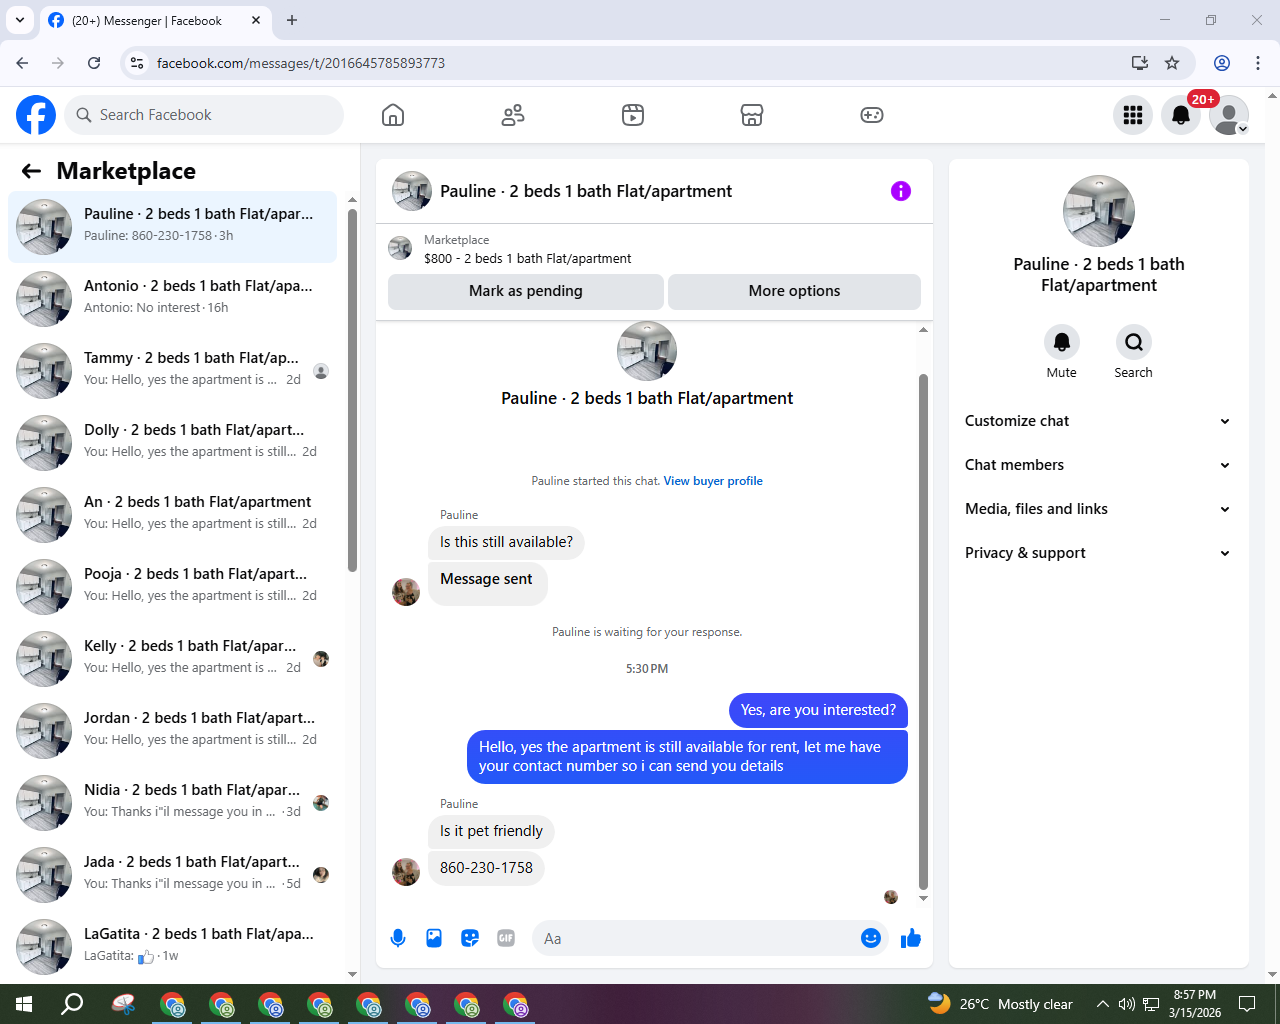Search in conversation magnifier icon

(x=1134, y=342)
